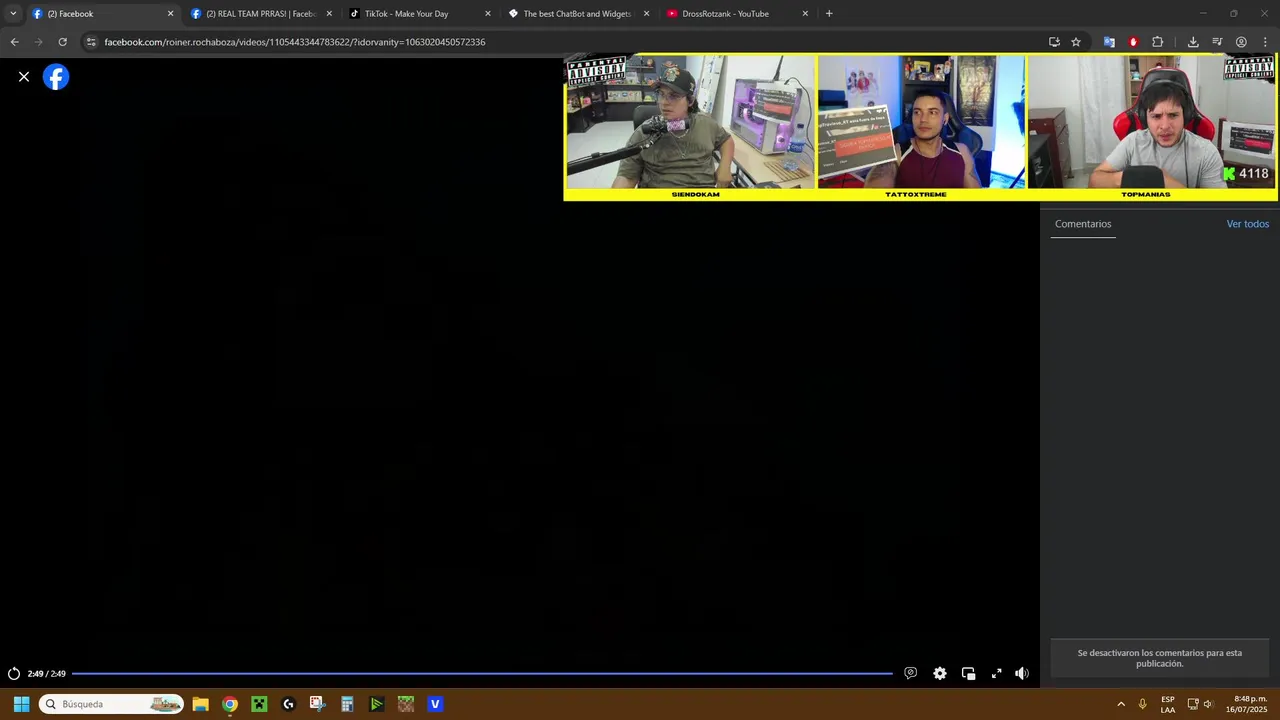Open the video settings gear

tap(940, 674)
